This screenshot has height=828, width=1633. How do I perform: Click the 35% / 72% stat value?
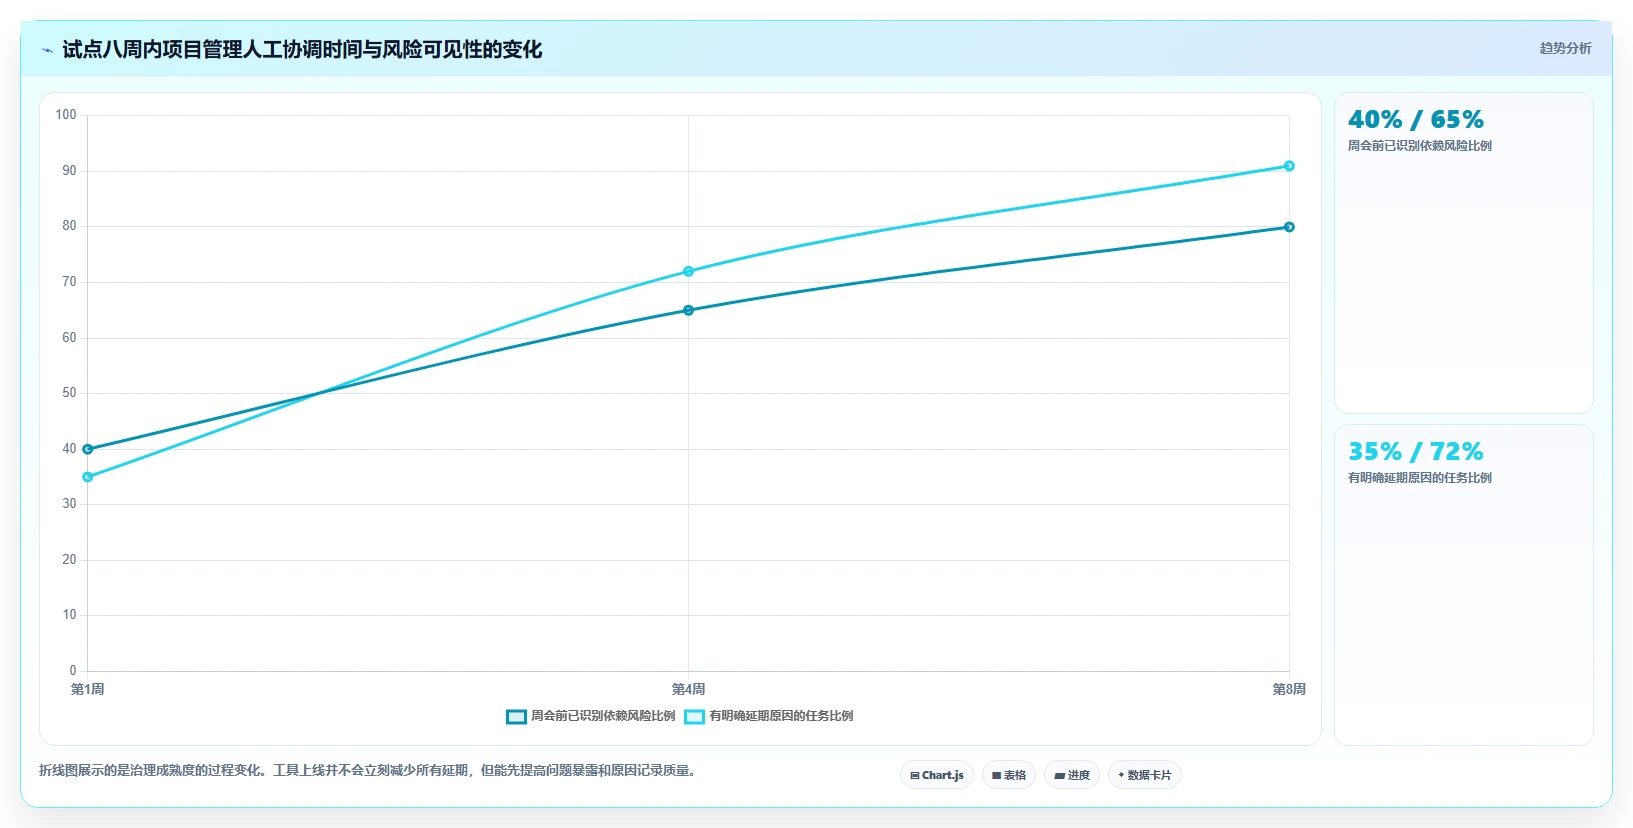click(x=1416, y=452)
